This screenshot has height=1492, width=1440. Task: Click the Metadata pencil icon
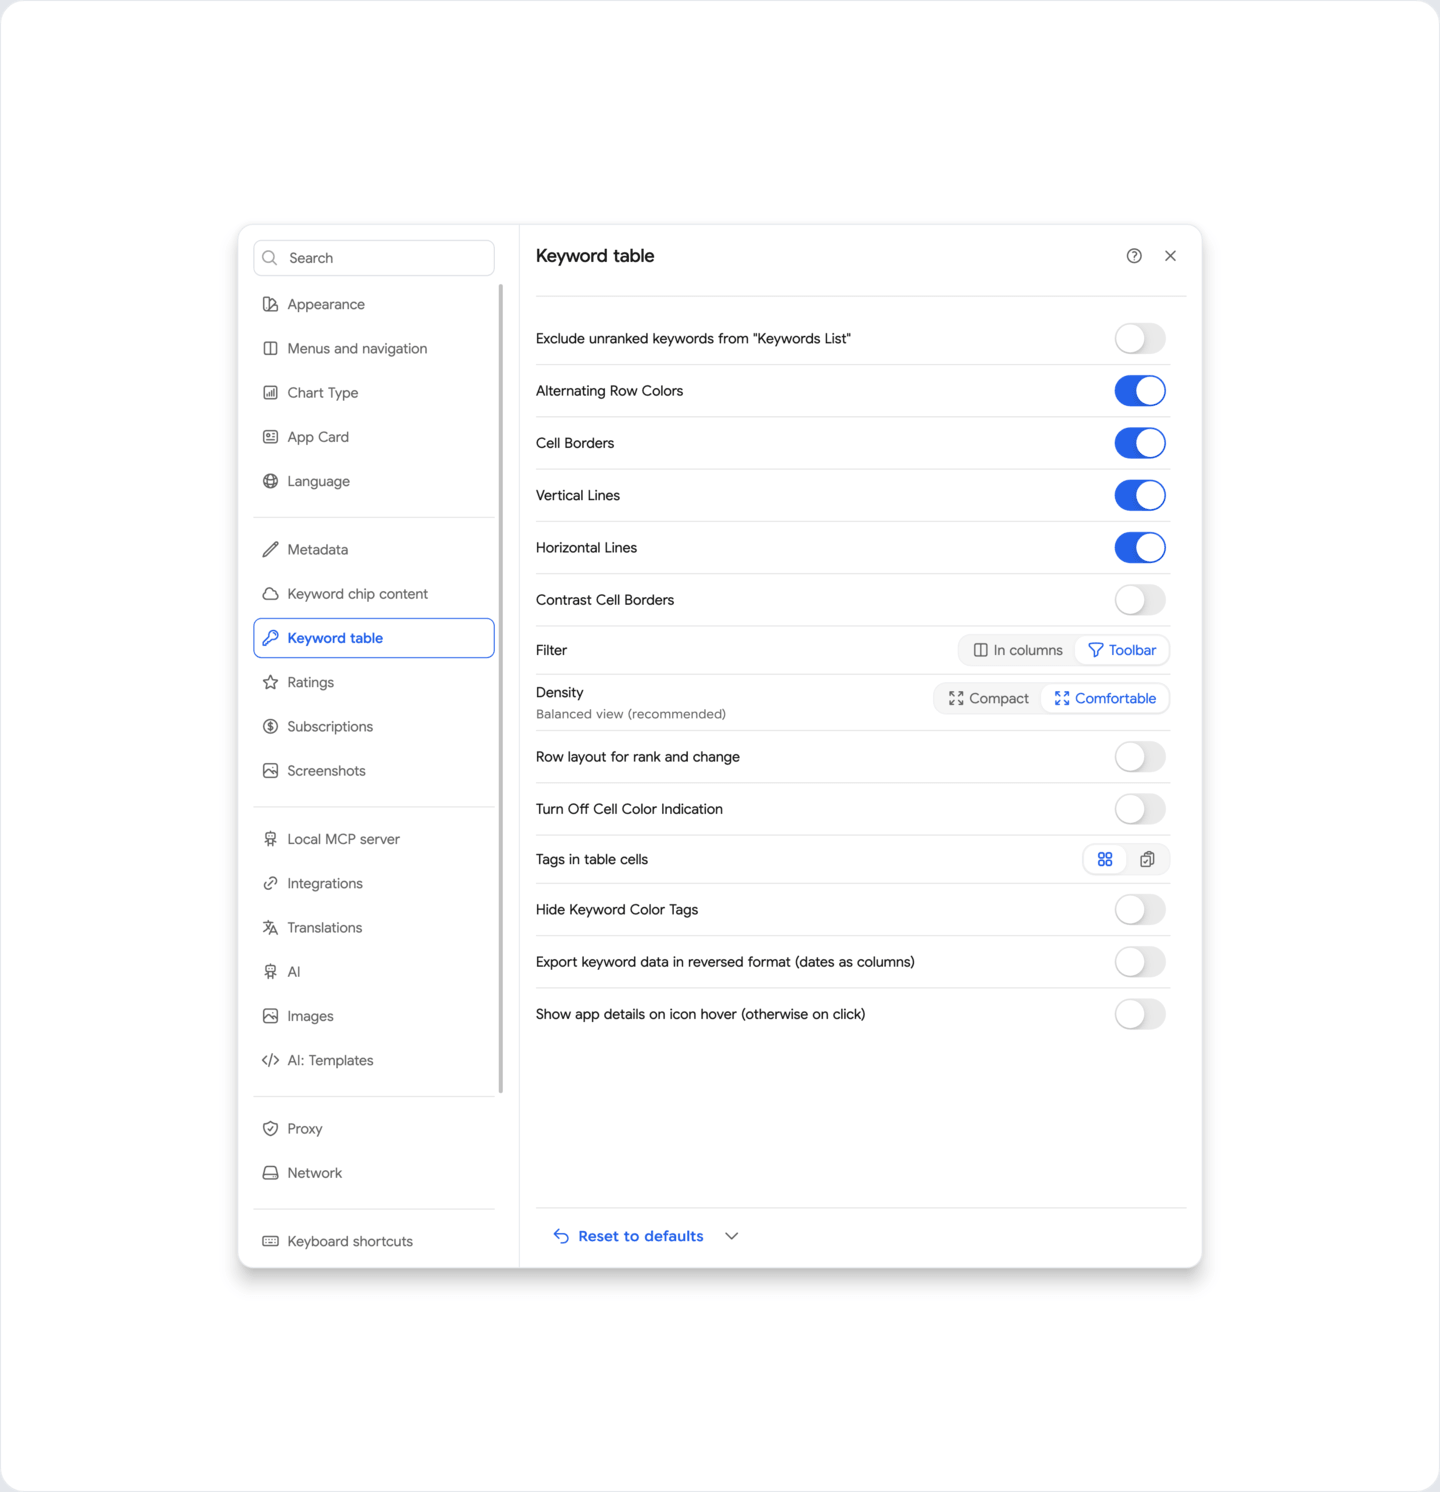click(270, 550)
